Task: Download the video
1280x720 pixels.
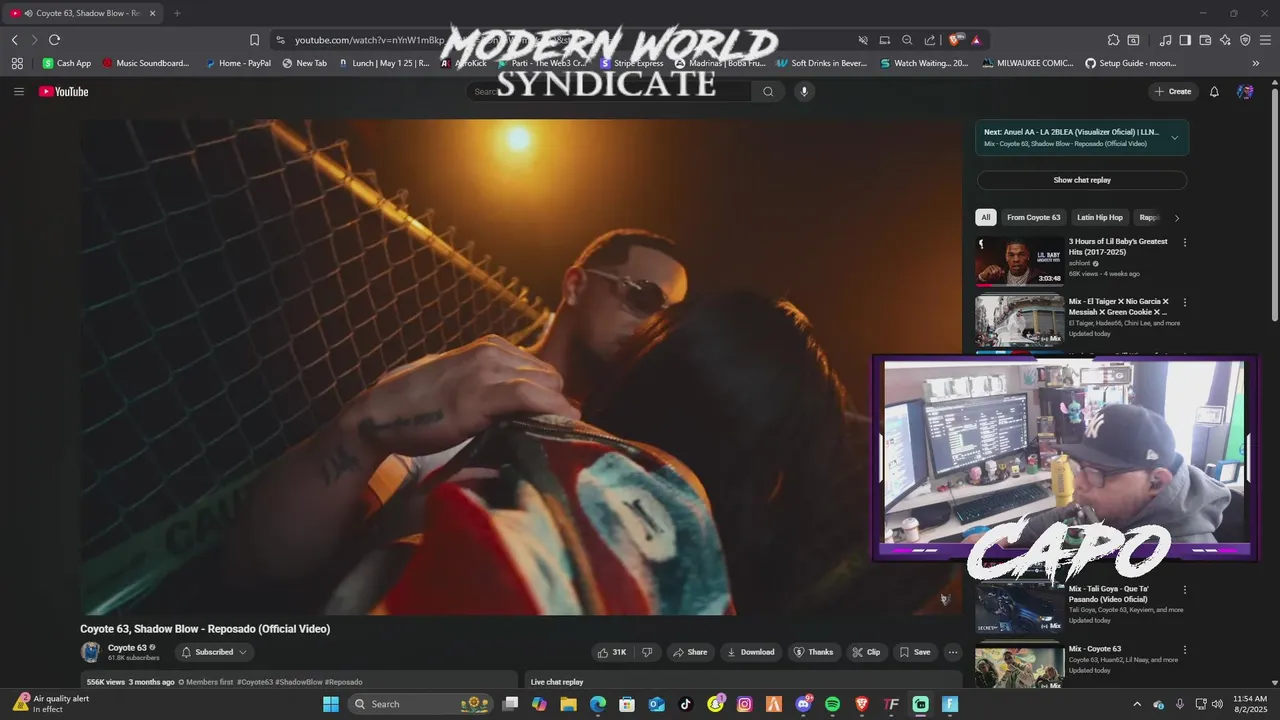Action: pos(749,652)
